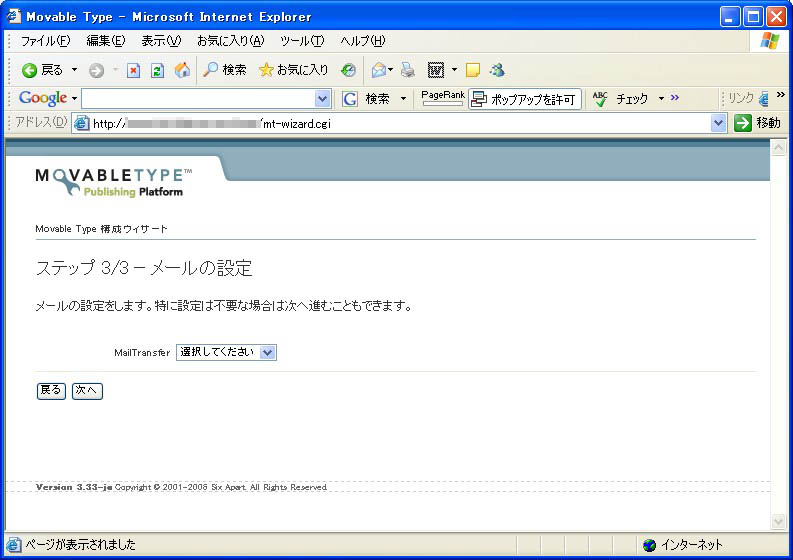Open the 編集(E) menu
The width and height of the screenshot is (793, 560).
(x=106, y=41)
